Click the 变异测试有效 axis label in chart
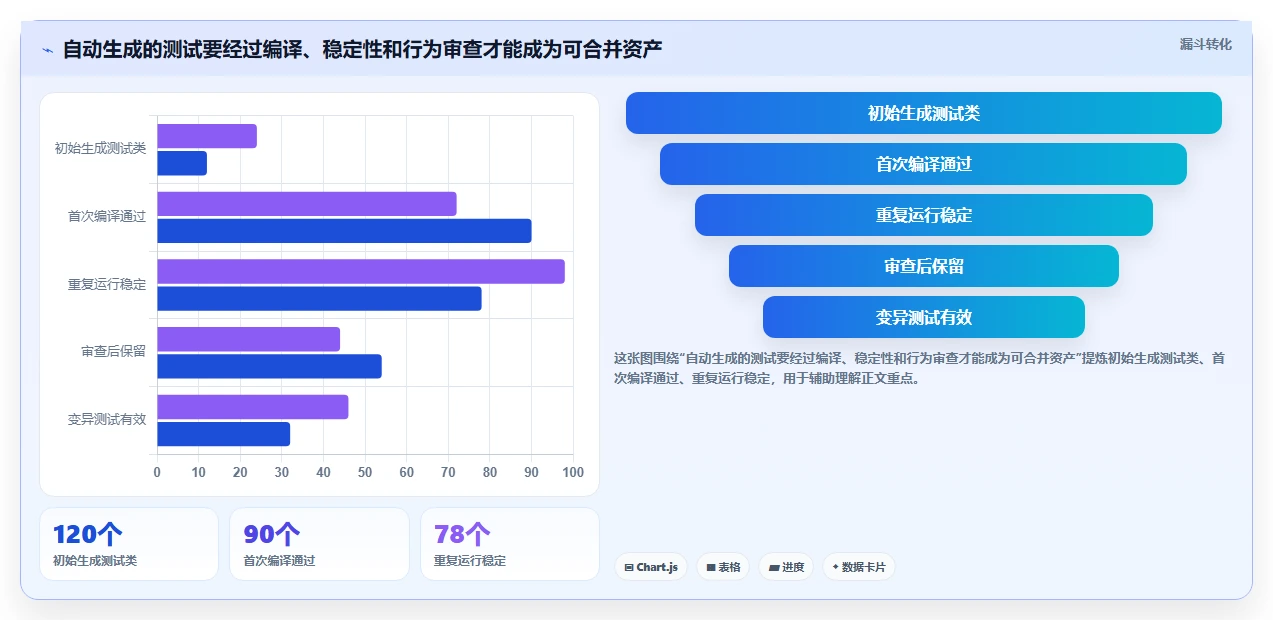 pos(107,420)
